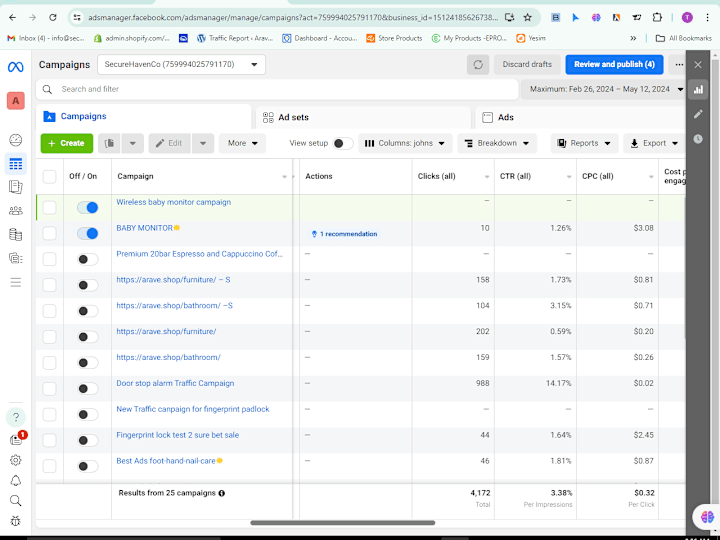Viewport: 720px width, 540px height.
Task: Click Review and publish (4)
Action: coord(614,65)
